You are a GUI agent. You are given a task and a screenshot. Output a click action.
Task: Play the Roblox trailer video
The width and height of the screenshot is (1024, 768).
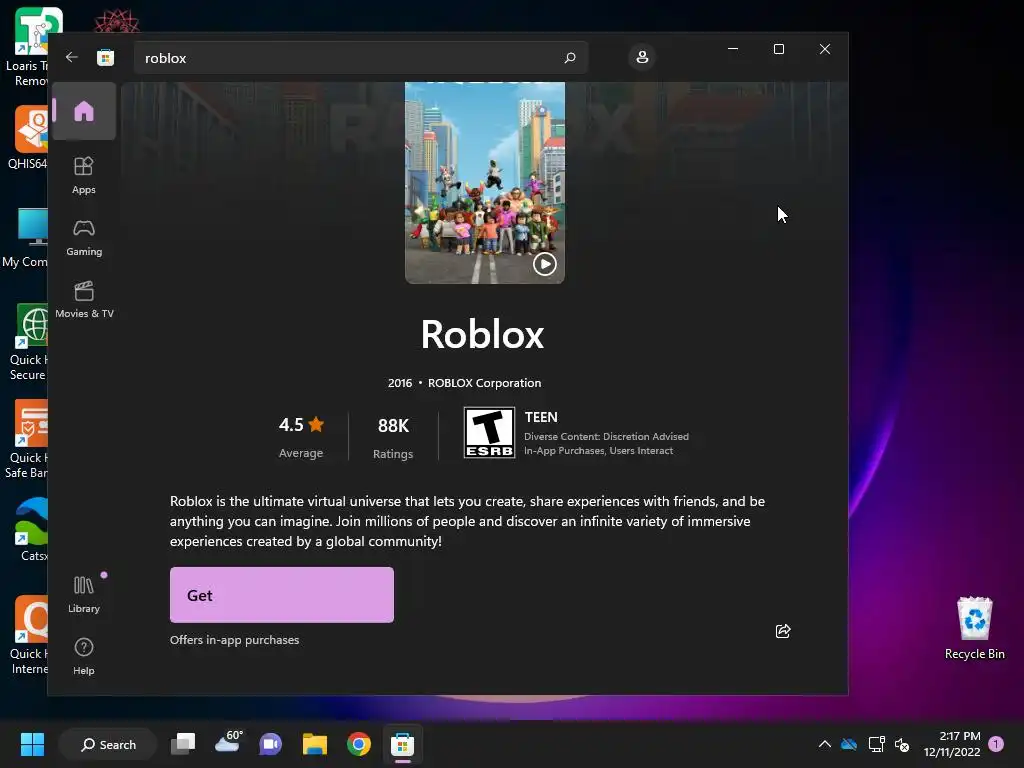click(x=545, y=264)
